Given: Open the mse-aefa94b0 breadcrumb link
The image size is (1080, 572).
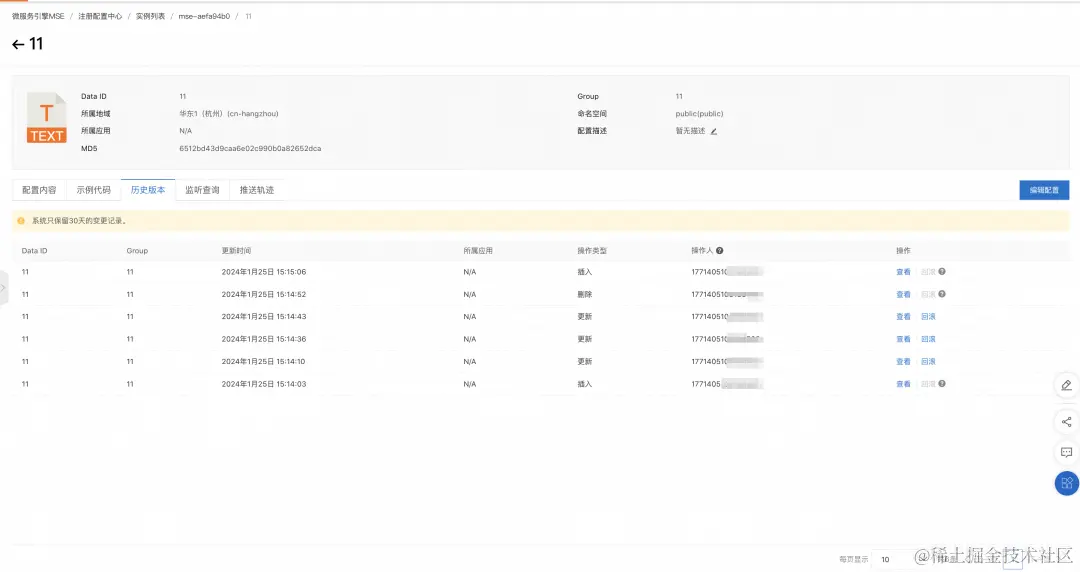Looking at the screenshot, I should point(204,17).
